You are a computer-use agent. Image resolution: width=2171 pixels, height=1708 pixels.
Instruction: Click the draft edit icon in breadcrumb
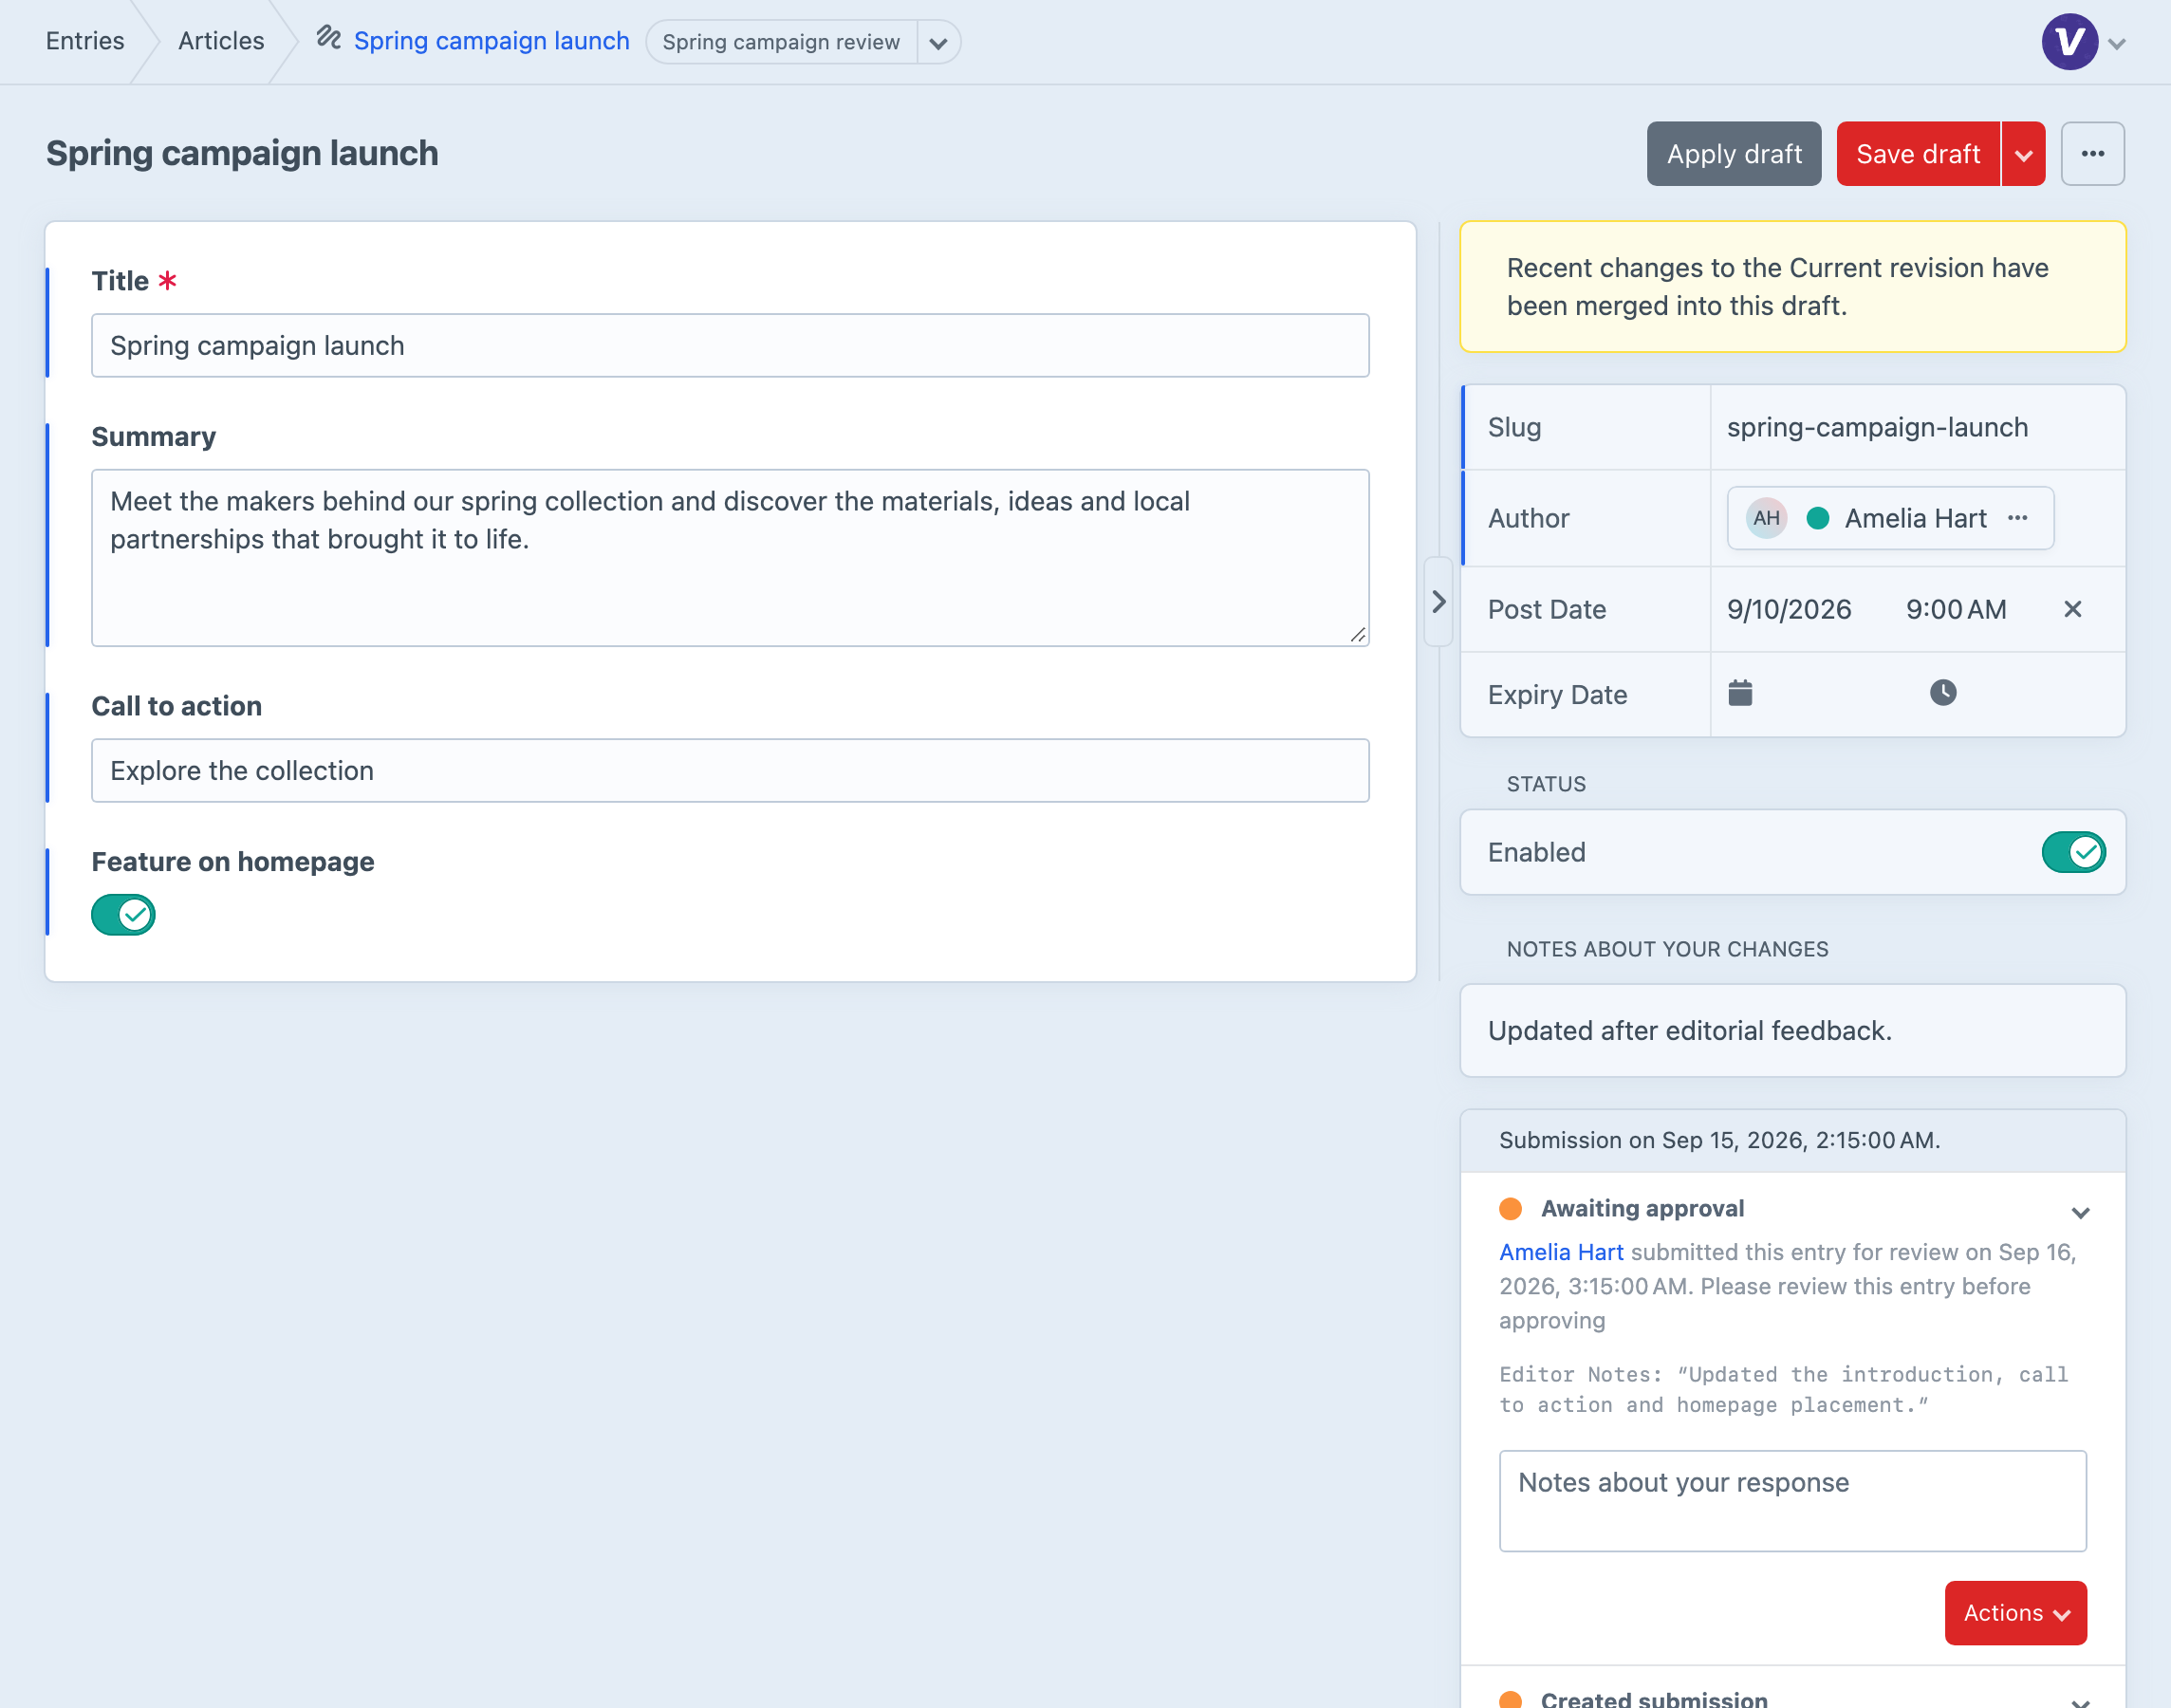click(328, 39)
